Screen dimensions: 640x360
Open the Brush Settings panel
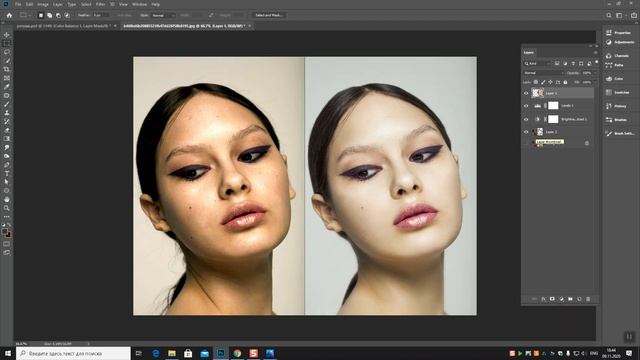619,133
